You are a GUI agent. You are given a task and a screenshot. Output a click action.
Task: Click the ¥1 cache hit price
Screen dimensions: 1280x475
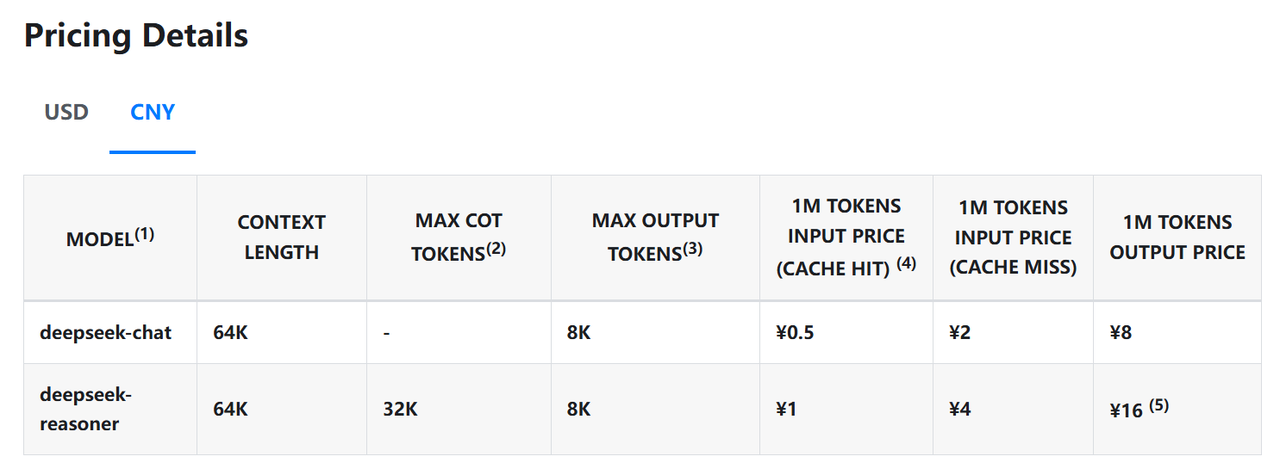(x=846, y=409)
